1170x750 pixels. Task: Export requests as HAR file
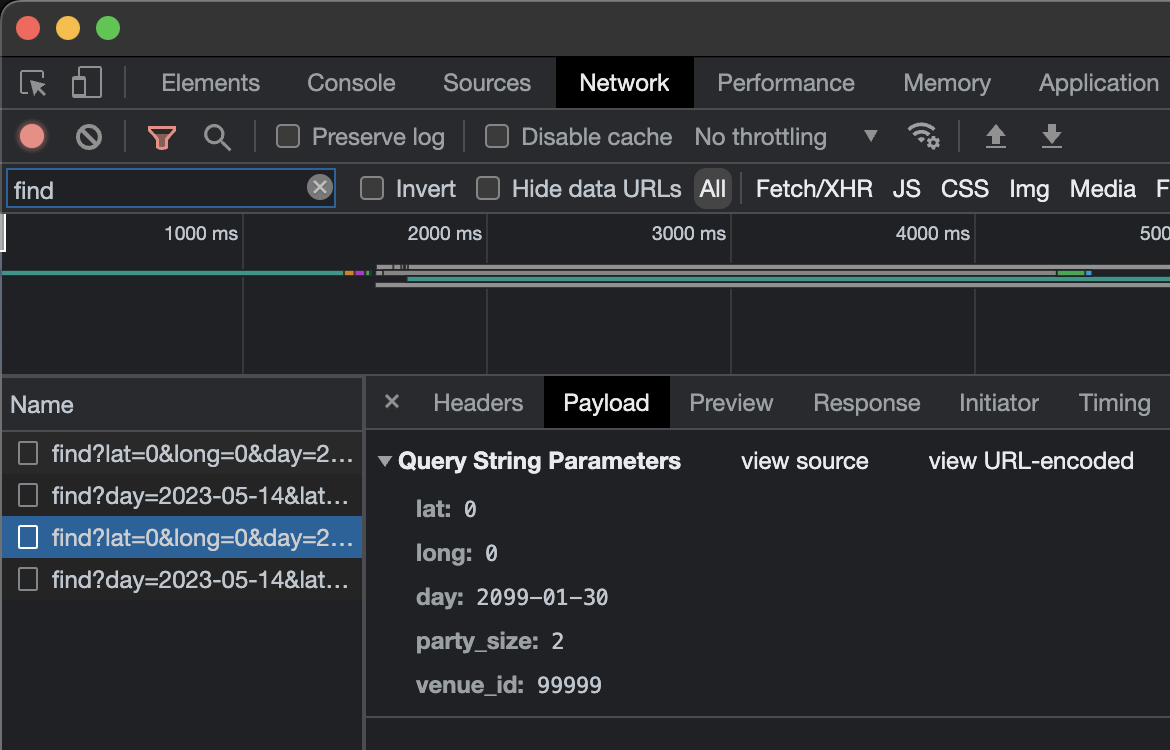point(1051,137)
